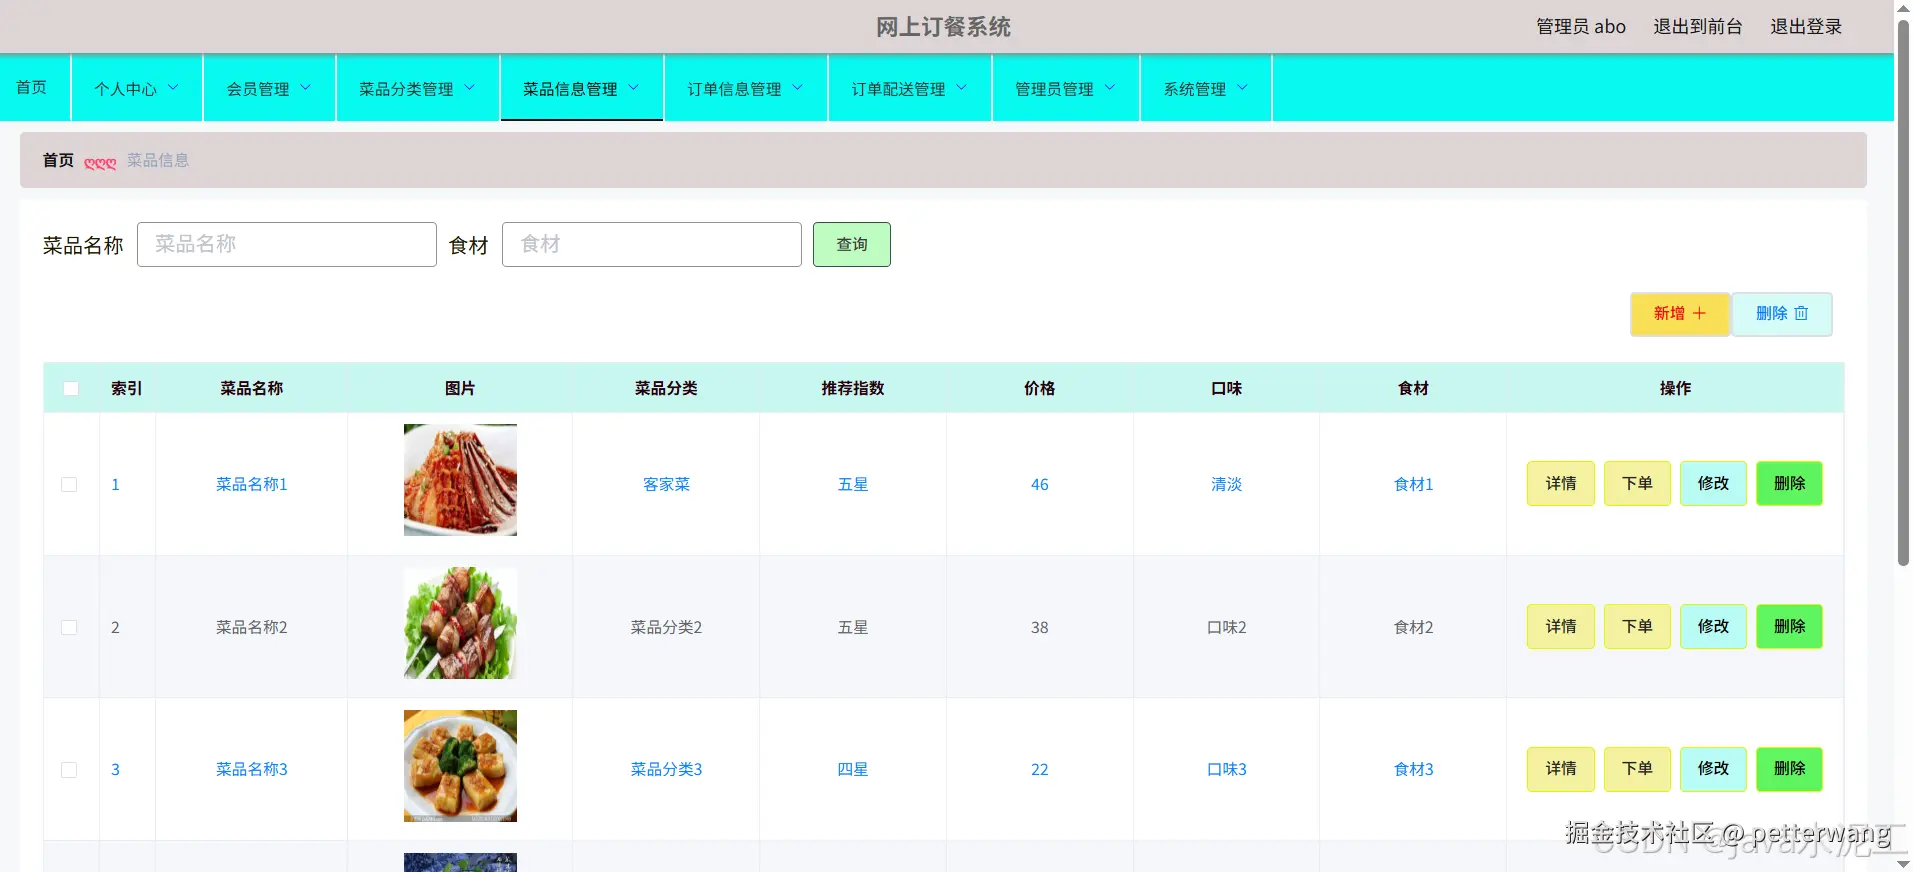Screen dimensions: 1913x872
Task: Click the price value 46
Action: tap(1040, 484)
